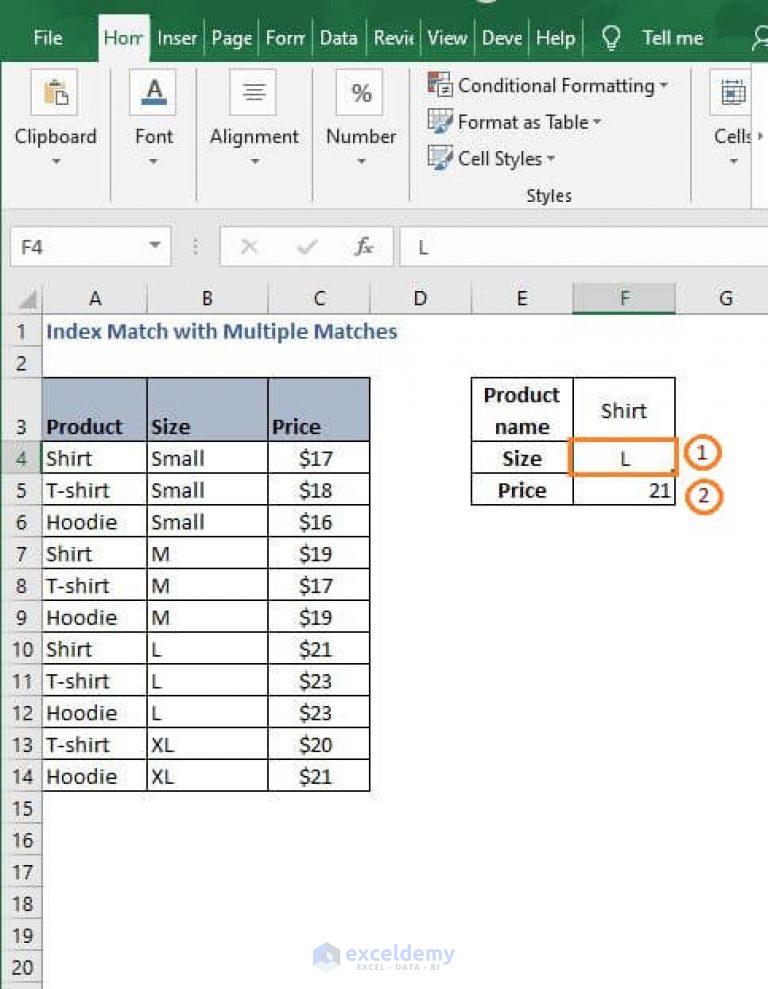
Task: Select the lookup cell containing Shirt in column F
Action: click(624, 410)
